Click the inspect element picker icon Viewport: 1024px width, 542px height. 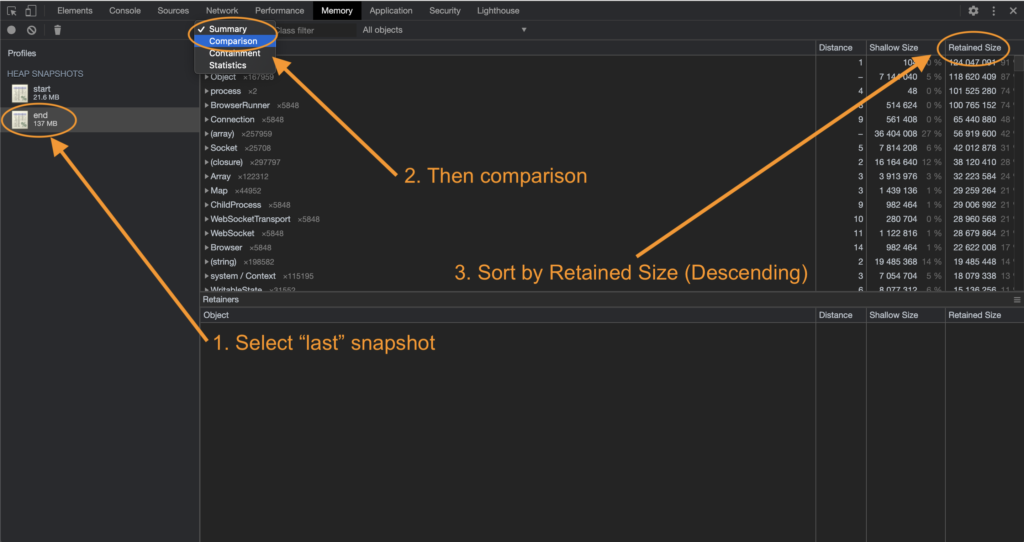tap(12, 11)
